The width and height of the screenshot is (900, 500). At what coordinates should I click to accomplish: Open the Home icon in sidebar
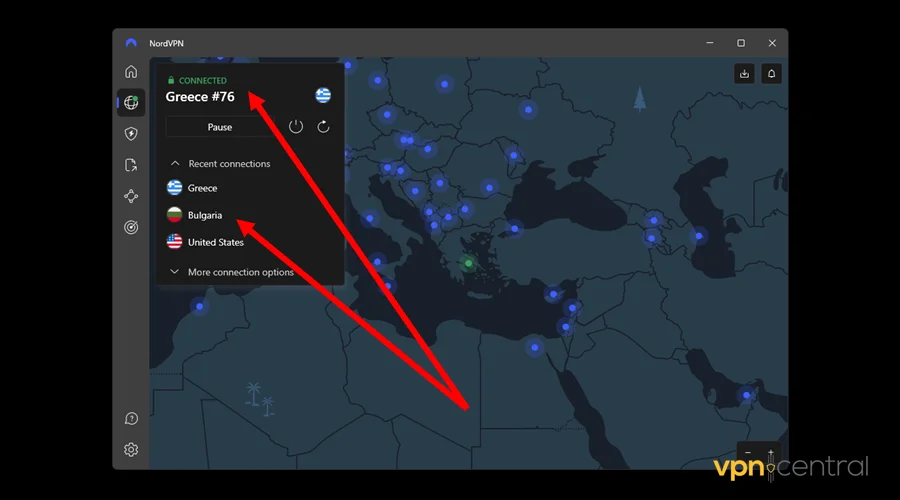click(131, 72)
